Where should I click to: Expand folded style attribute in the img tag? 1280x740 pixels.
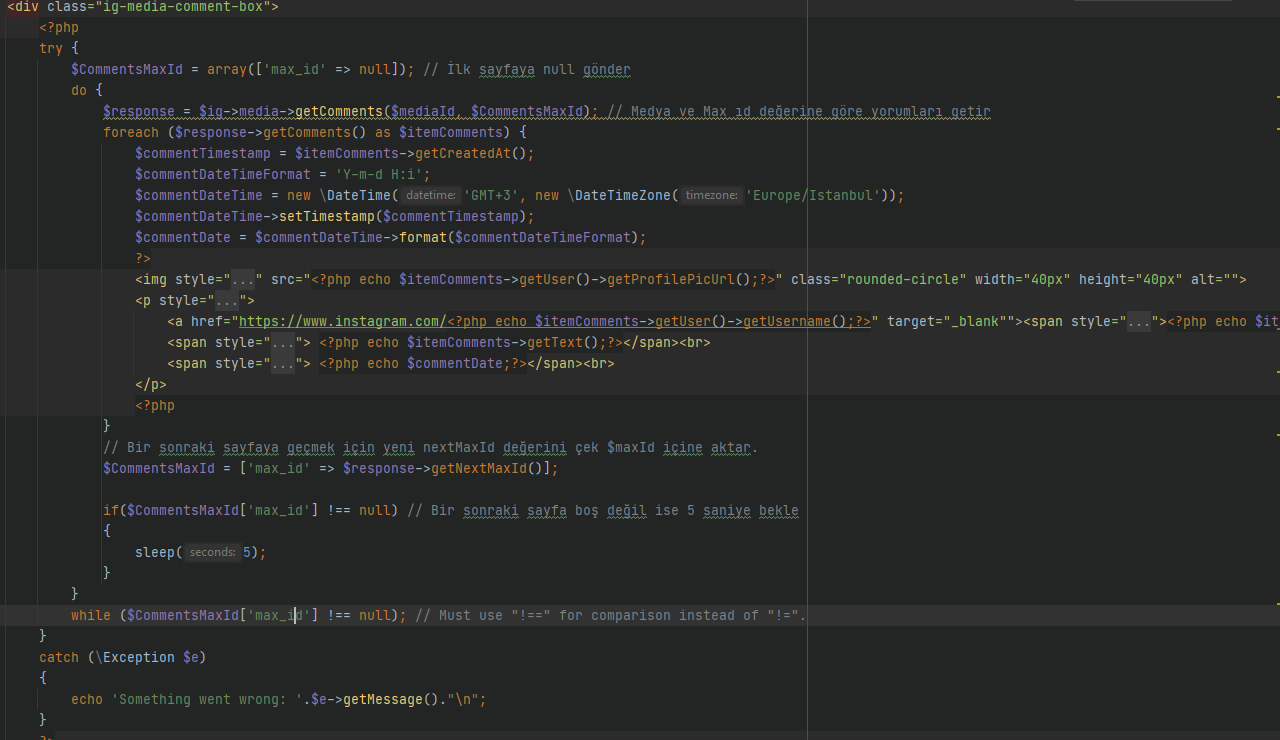[243, 280]
